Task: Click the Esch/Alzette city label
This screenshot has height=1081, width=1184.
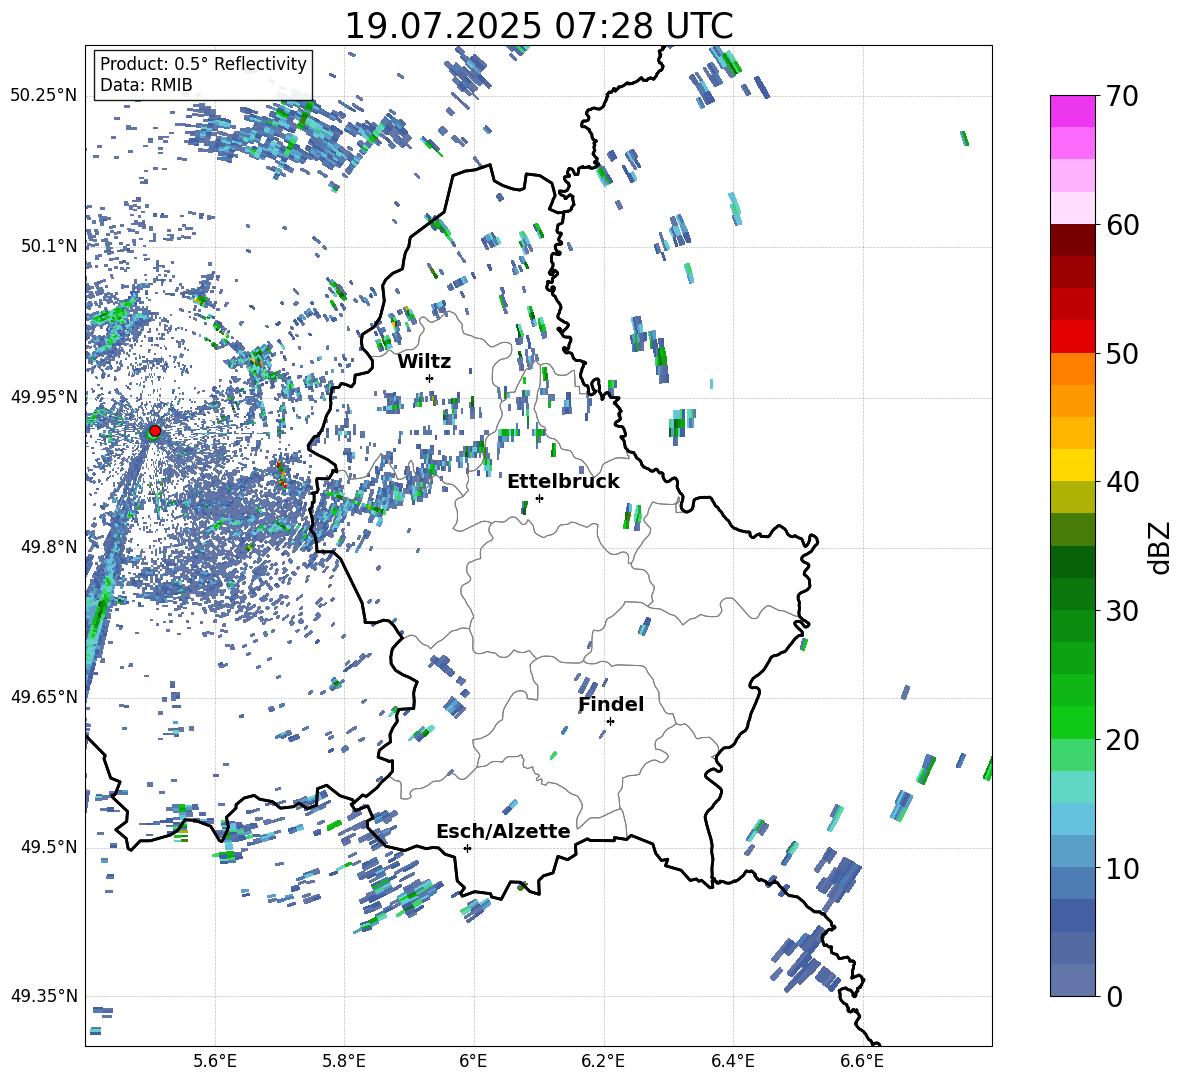Action: coord(503,831)
